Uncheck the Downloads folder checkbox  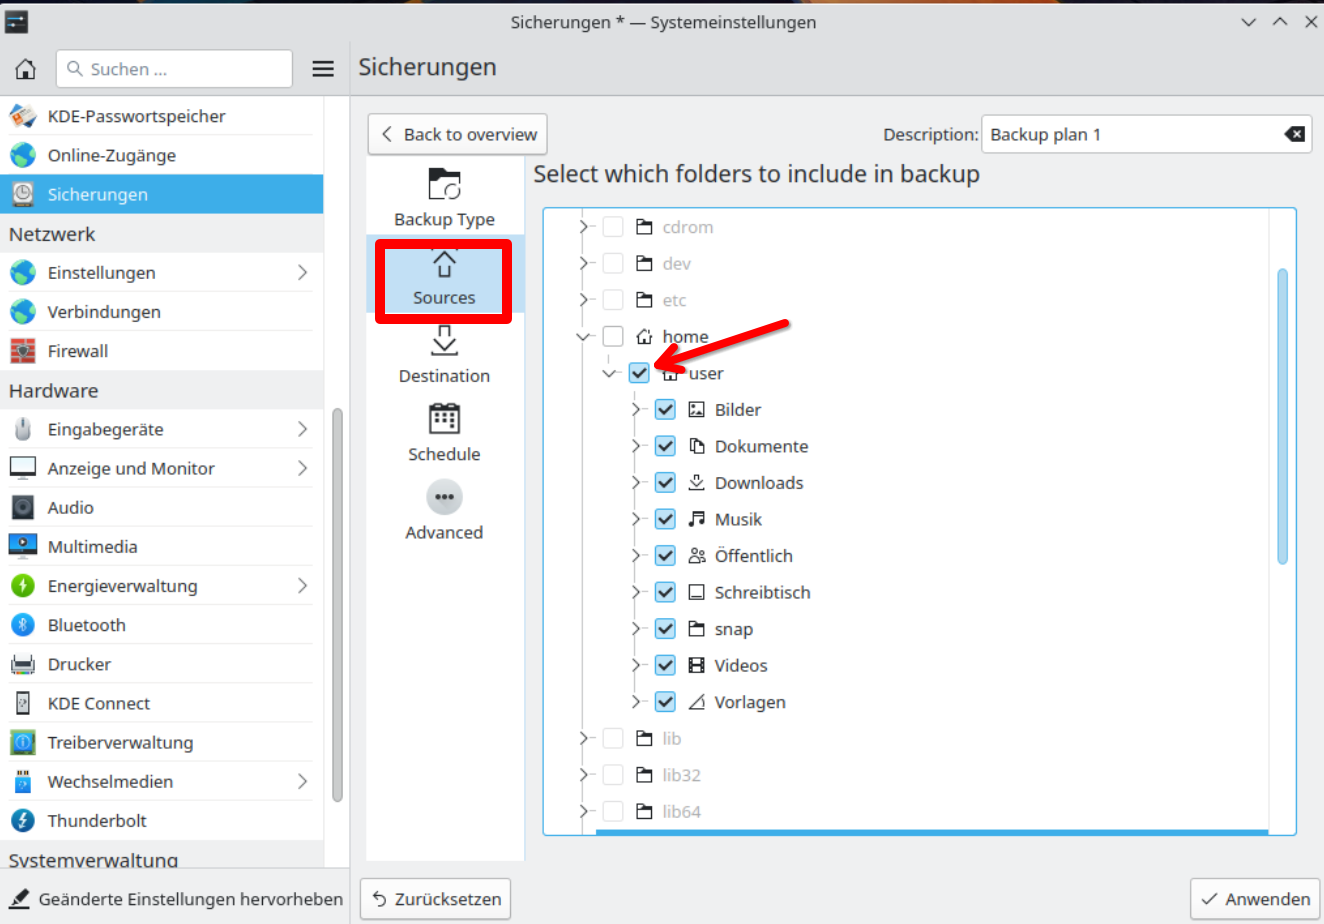click(665, 483)
